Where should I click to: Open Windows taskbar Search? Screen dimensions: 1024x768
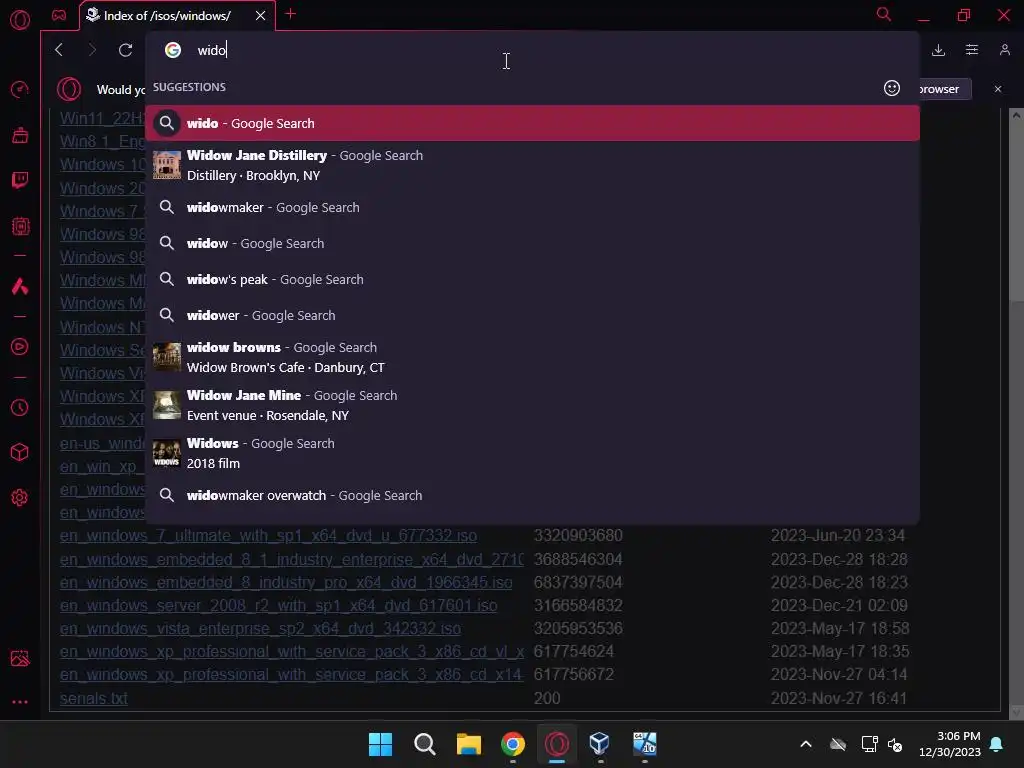tap(424, 744)
